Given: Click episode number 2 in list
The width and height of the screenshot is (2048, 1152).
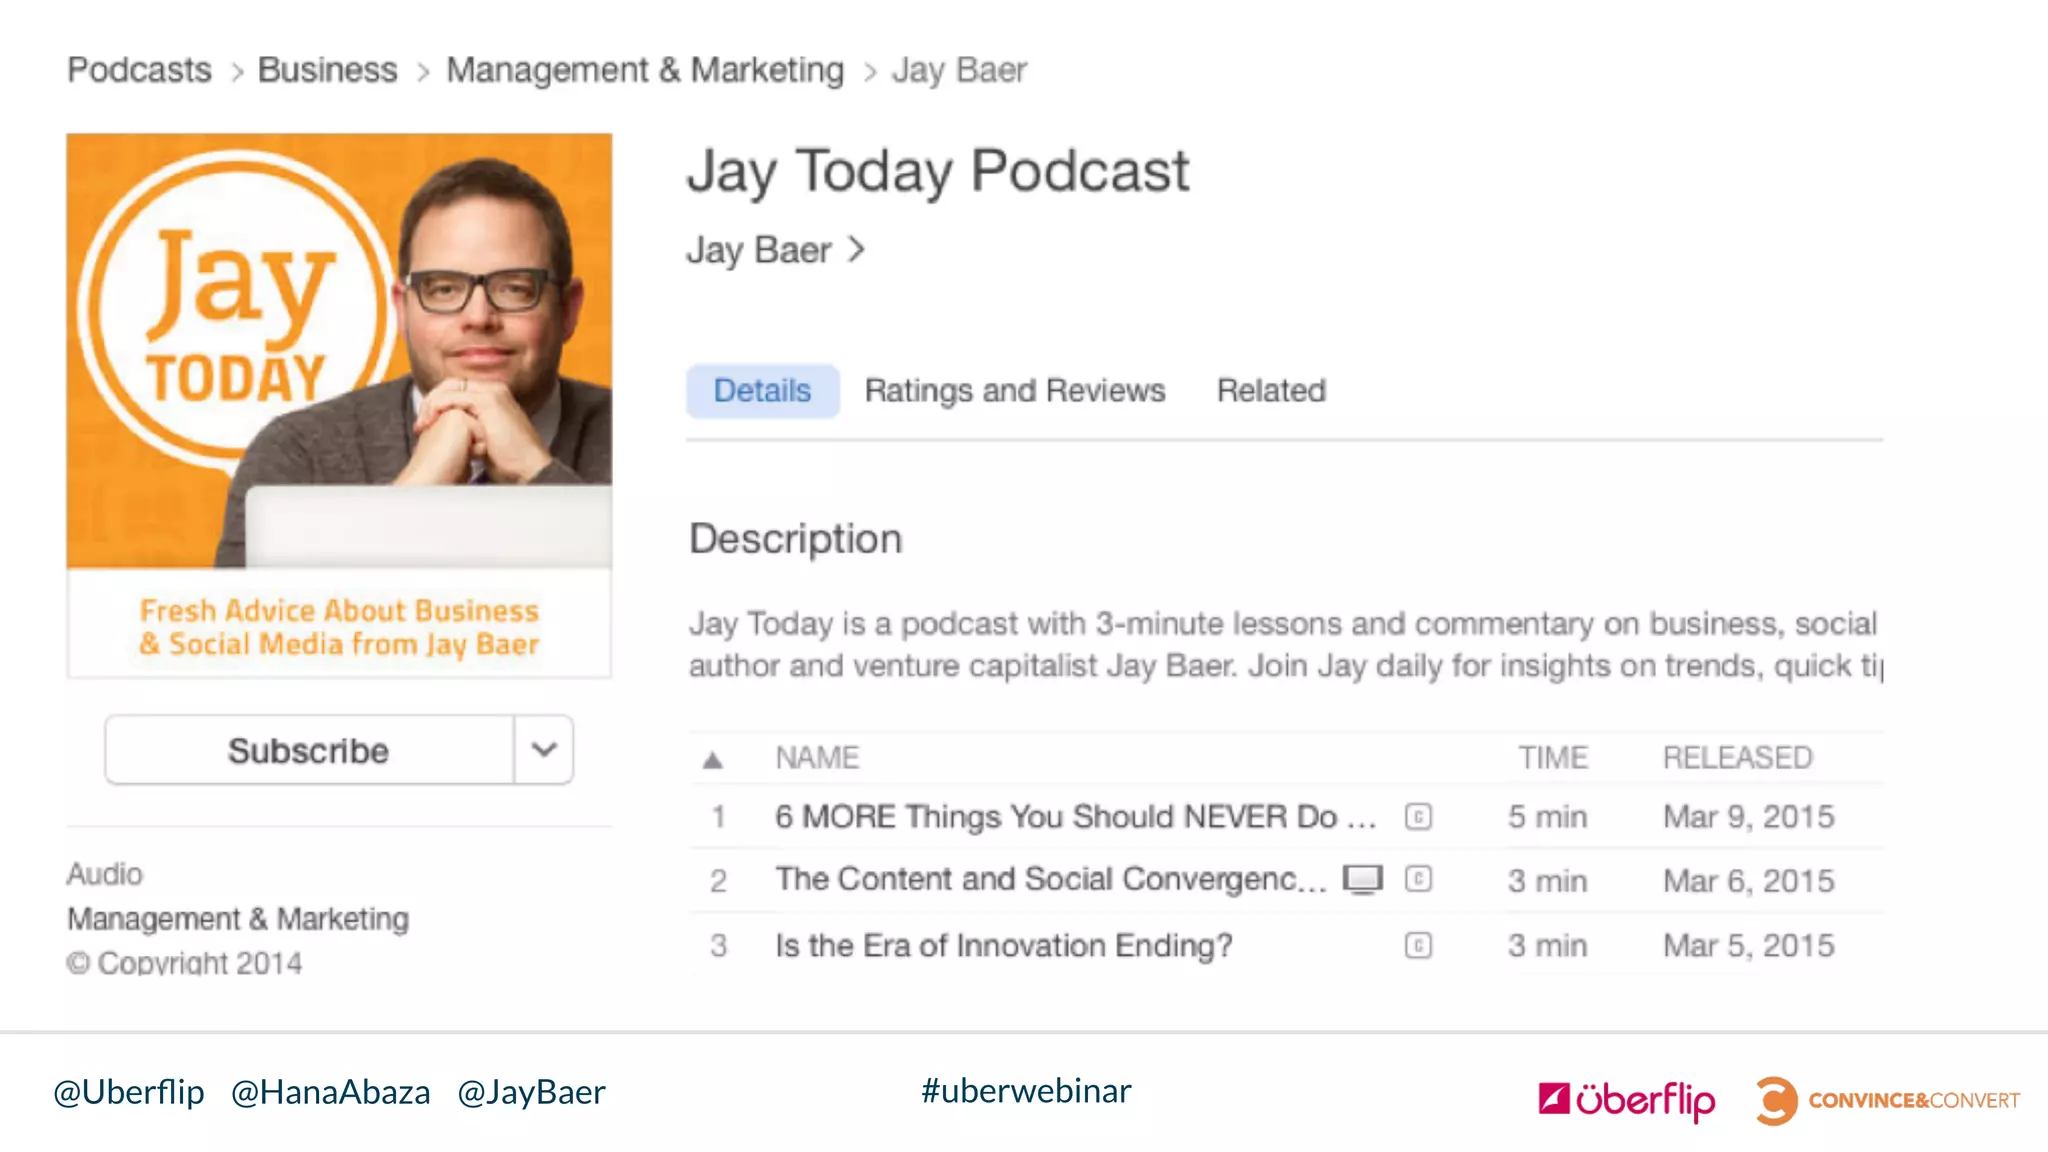Looking at the screenshot, I should (718, 881).
